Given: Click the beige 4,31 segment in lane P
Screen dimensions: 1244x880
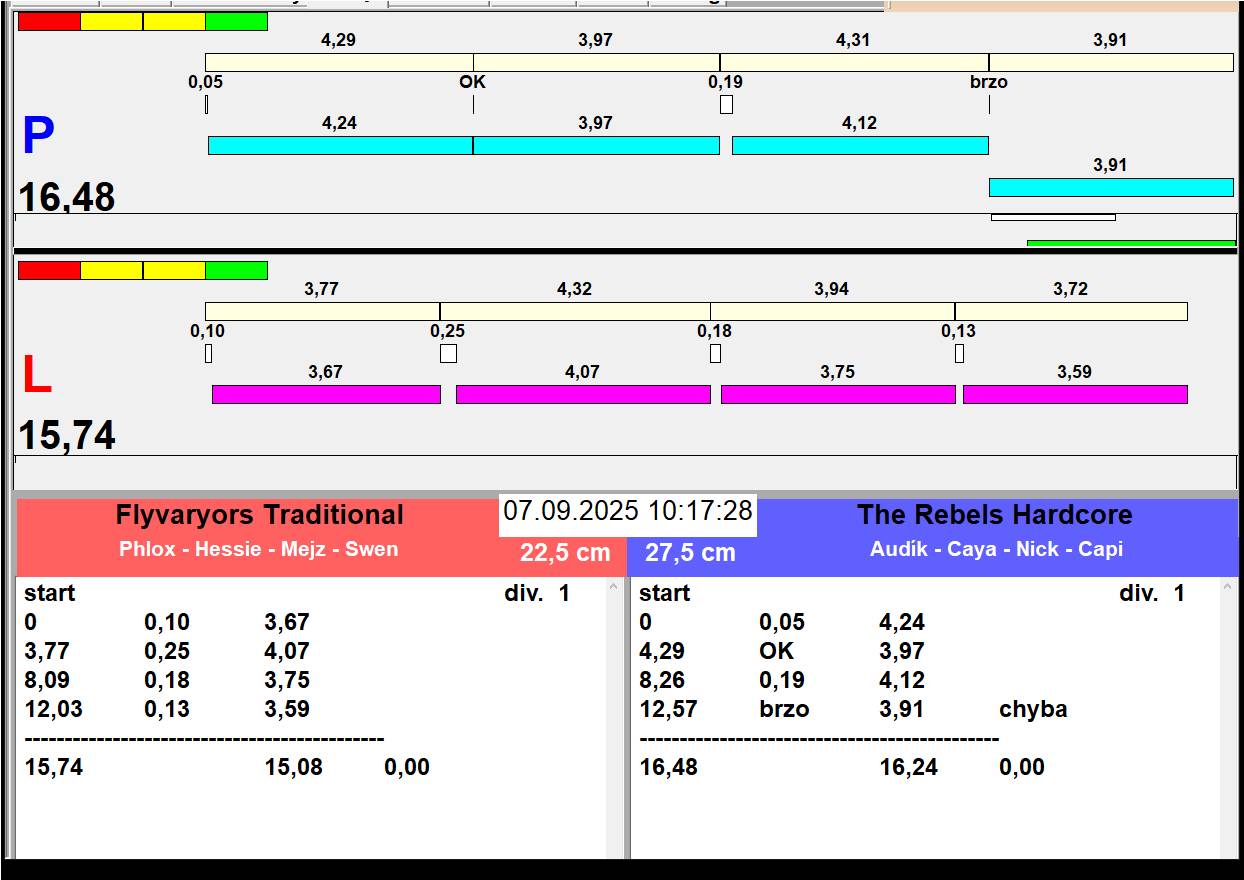Looking at the screenshot, I should 854,63.
